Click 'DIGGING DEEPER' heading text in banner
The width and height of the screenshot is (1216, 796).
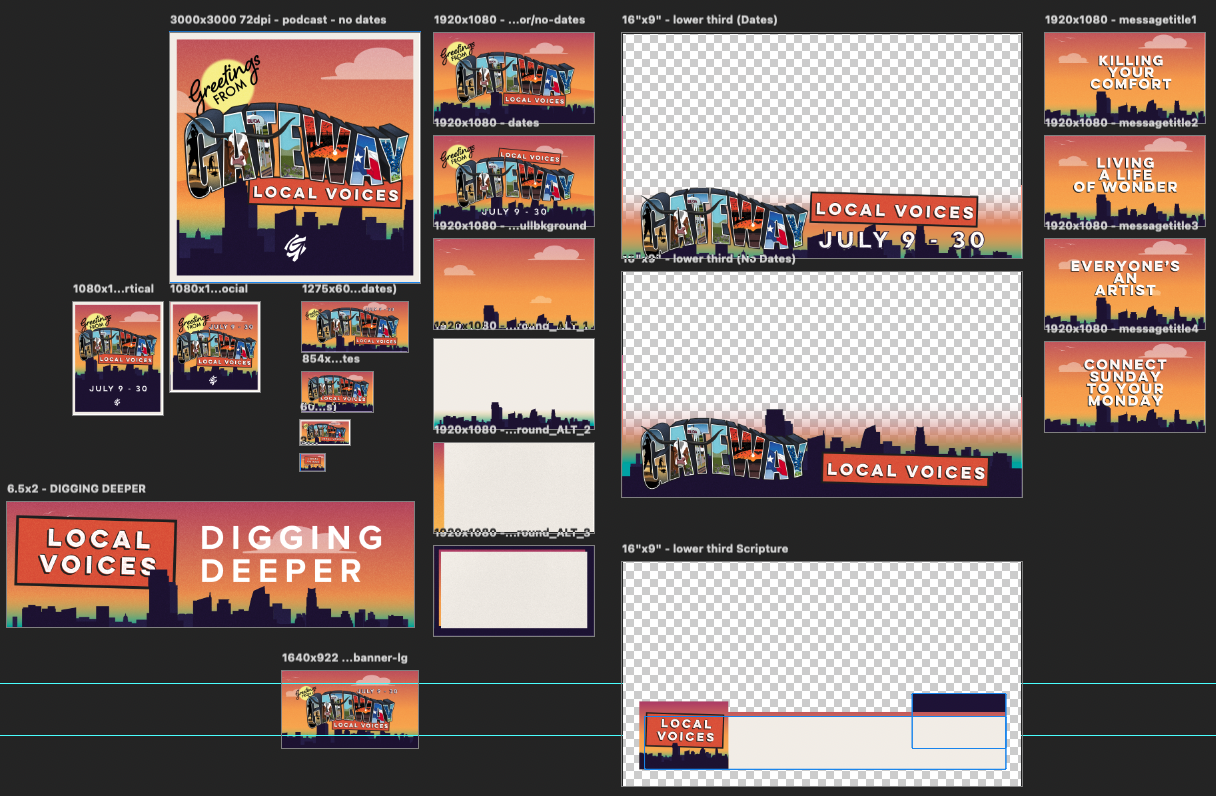pos(292,553)
